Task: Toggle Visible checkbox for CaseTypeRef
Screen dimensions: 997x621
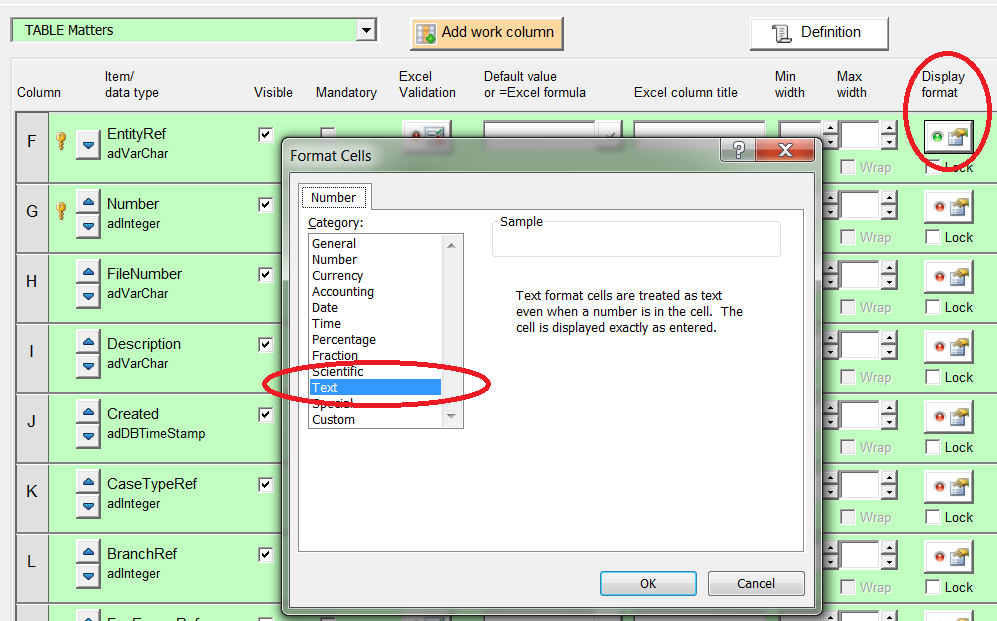Action: (266, 484)
